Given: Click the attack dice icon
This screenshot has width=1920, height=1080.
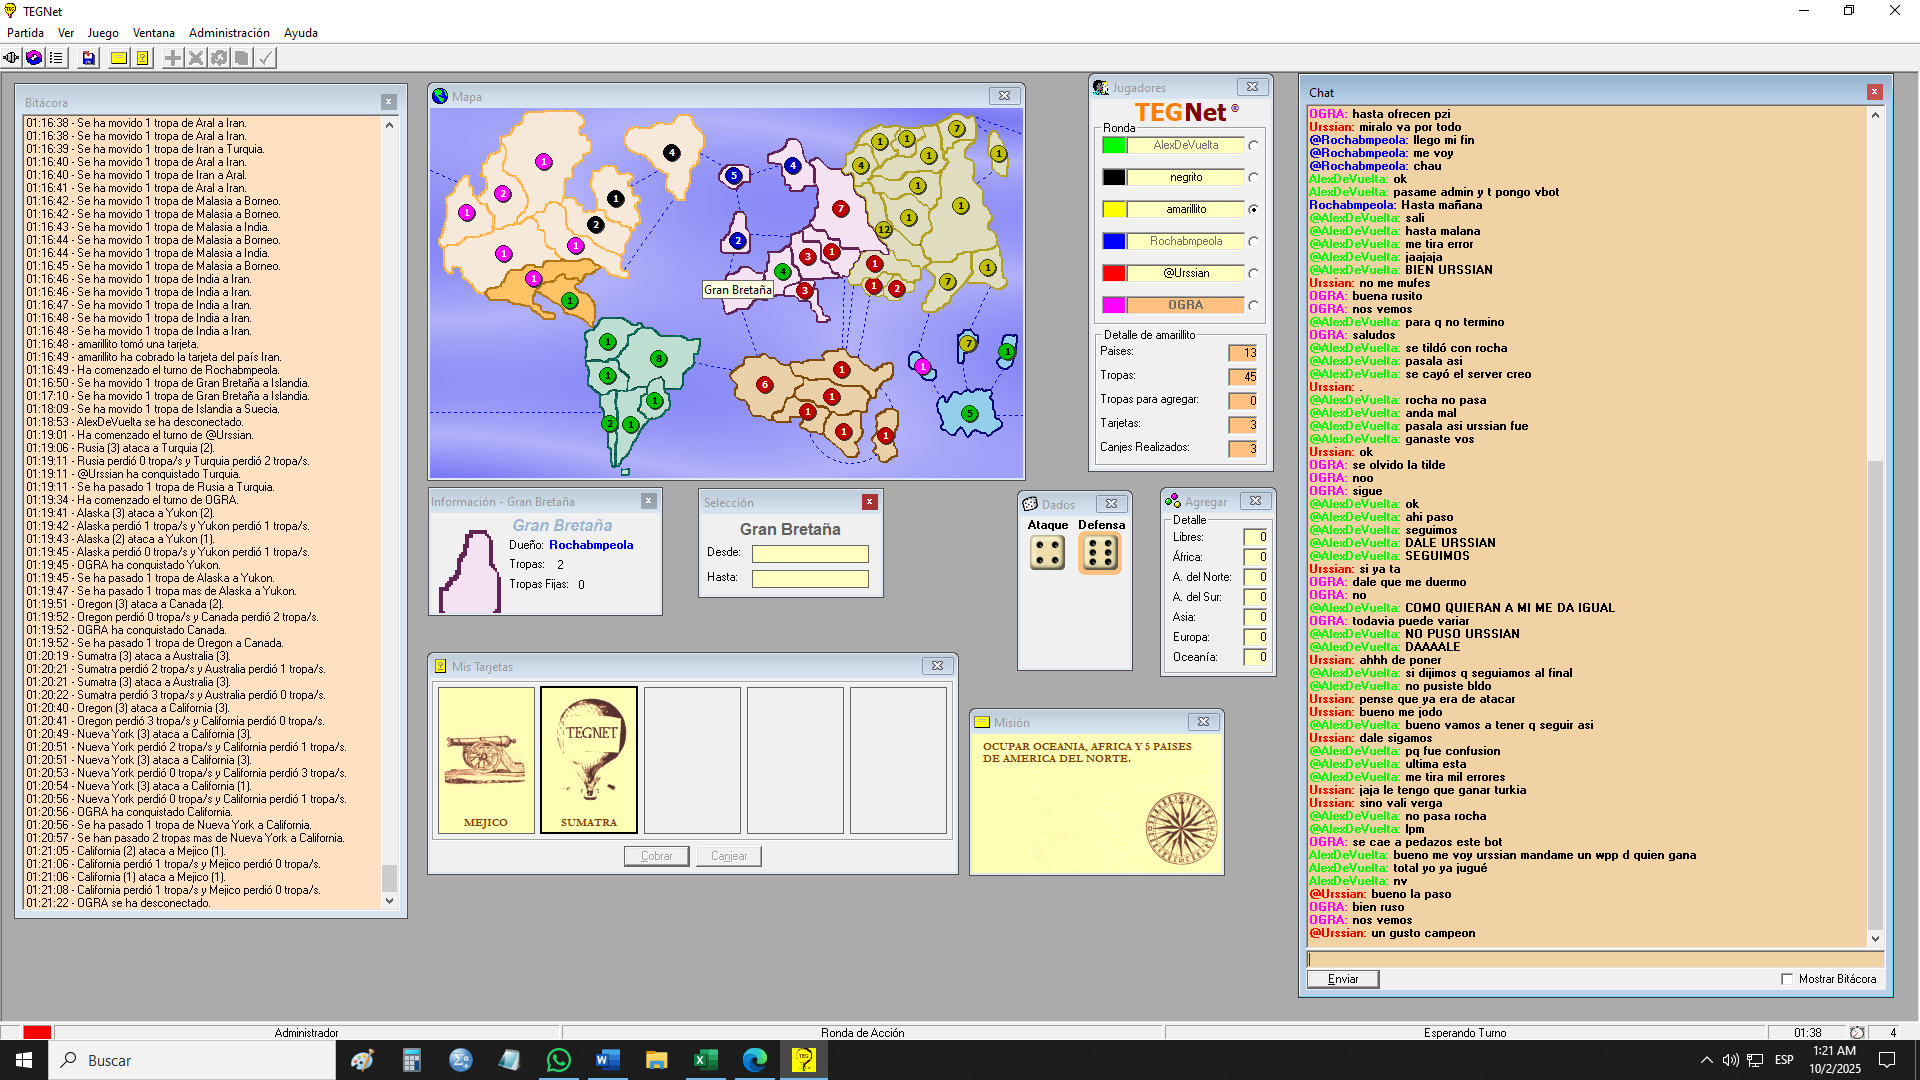Looking at the screenshot, I should tap(1047, 553).
